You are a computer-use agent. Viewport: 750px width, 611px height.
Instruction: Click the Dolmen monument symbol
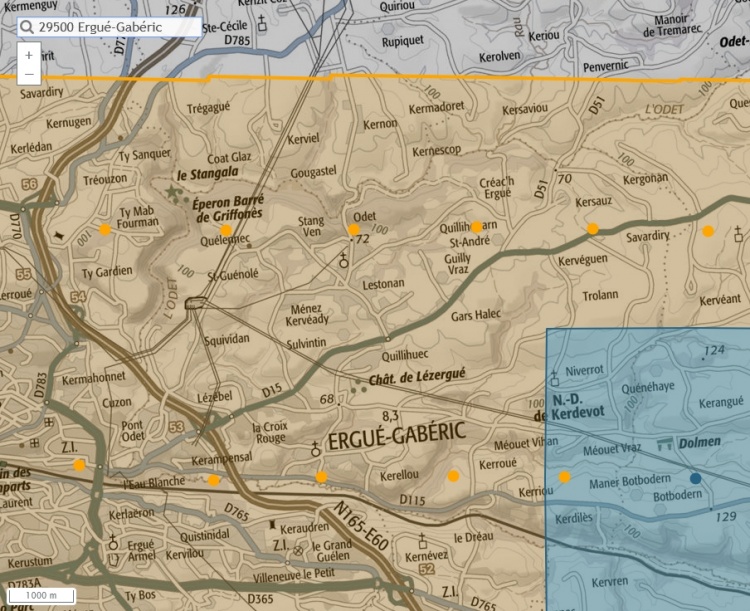[x=661, y=443]
